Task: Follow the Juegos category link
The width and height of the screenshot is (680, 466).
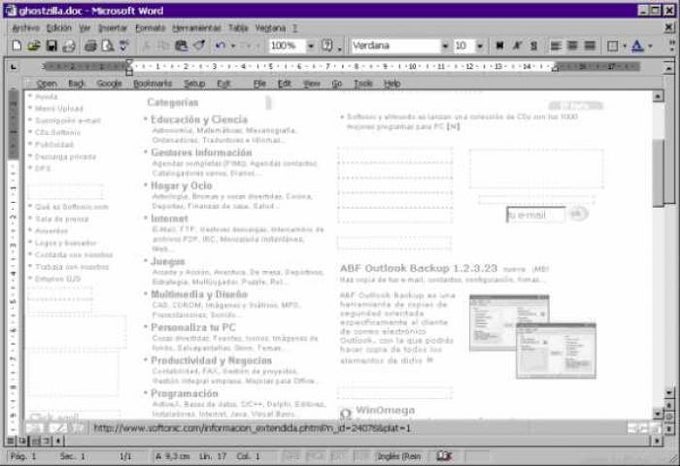Action: tap(167, 261)
